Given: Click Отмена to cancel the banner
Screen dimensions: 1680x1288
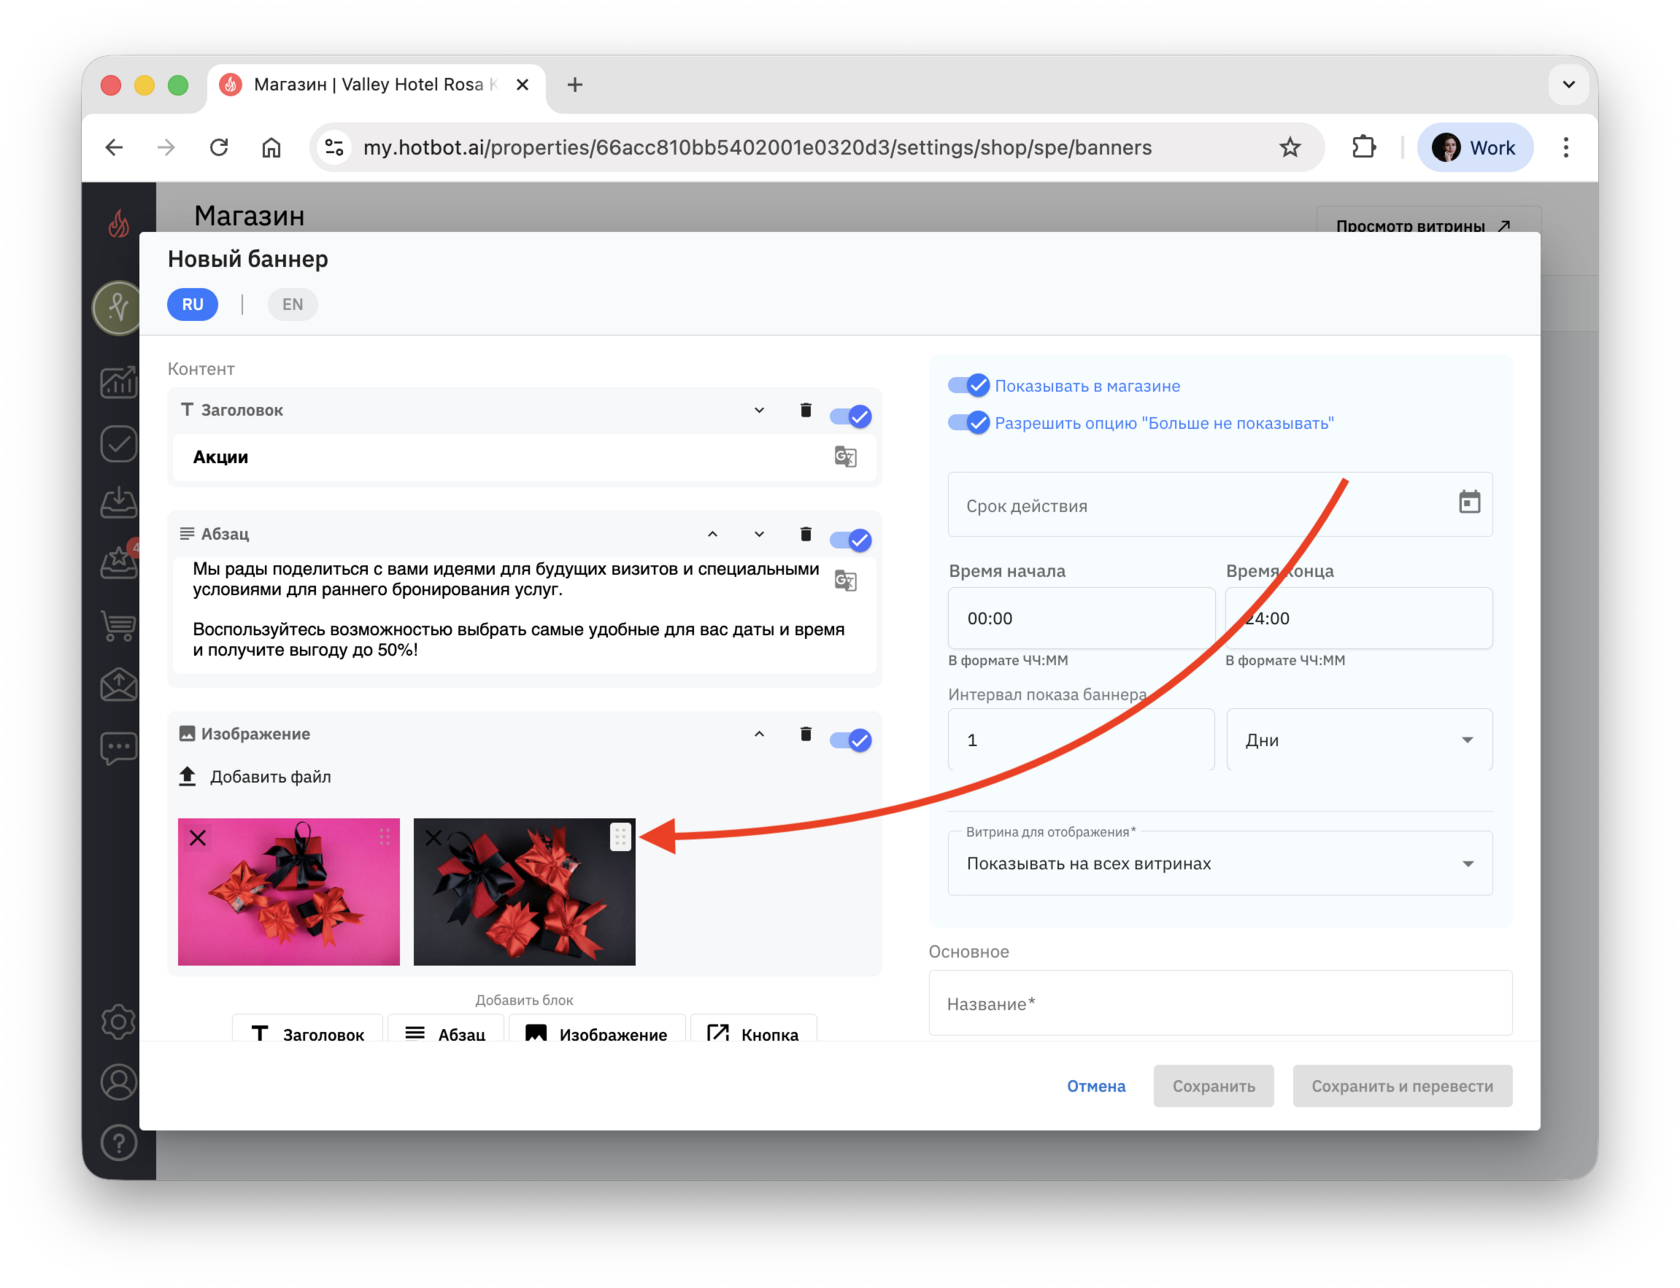Looking at the screenshot, I should tap(1096, 1086).
